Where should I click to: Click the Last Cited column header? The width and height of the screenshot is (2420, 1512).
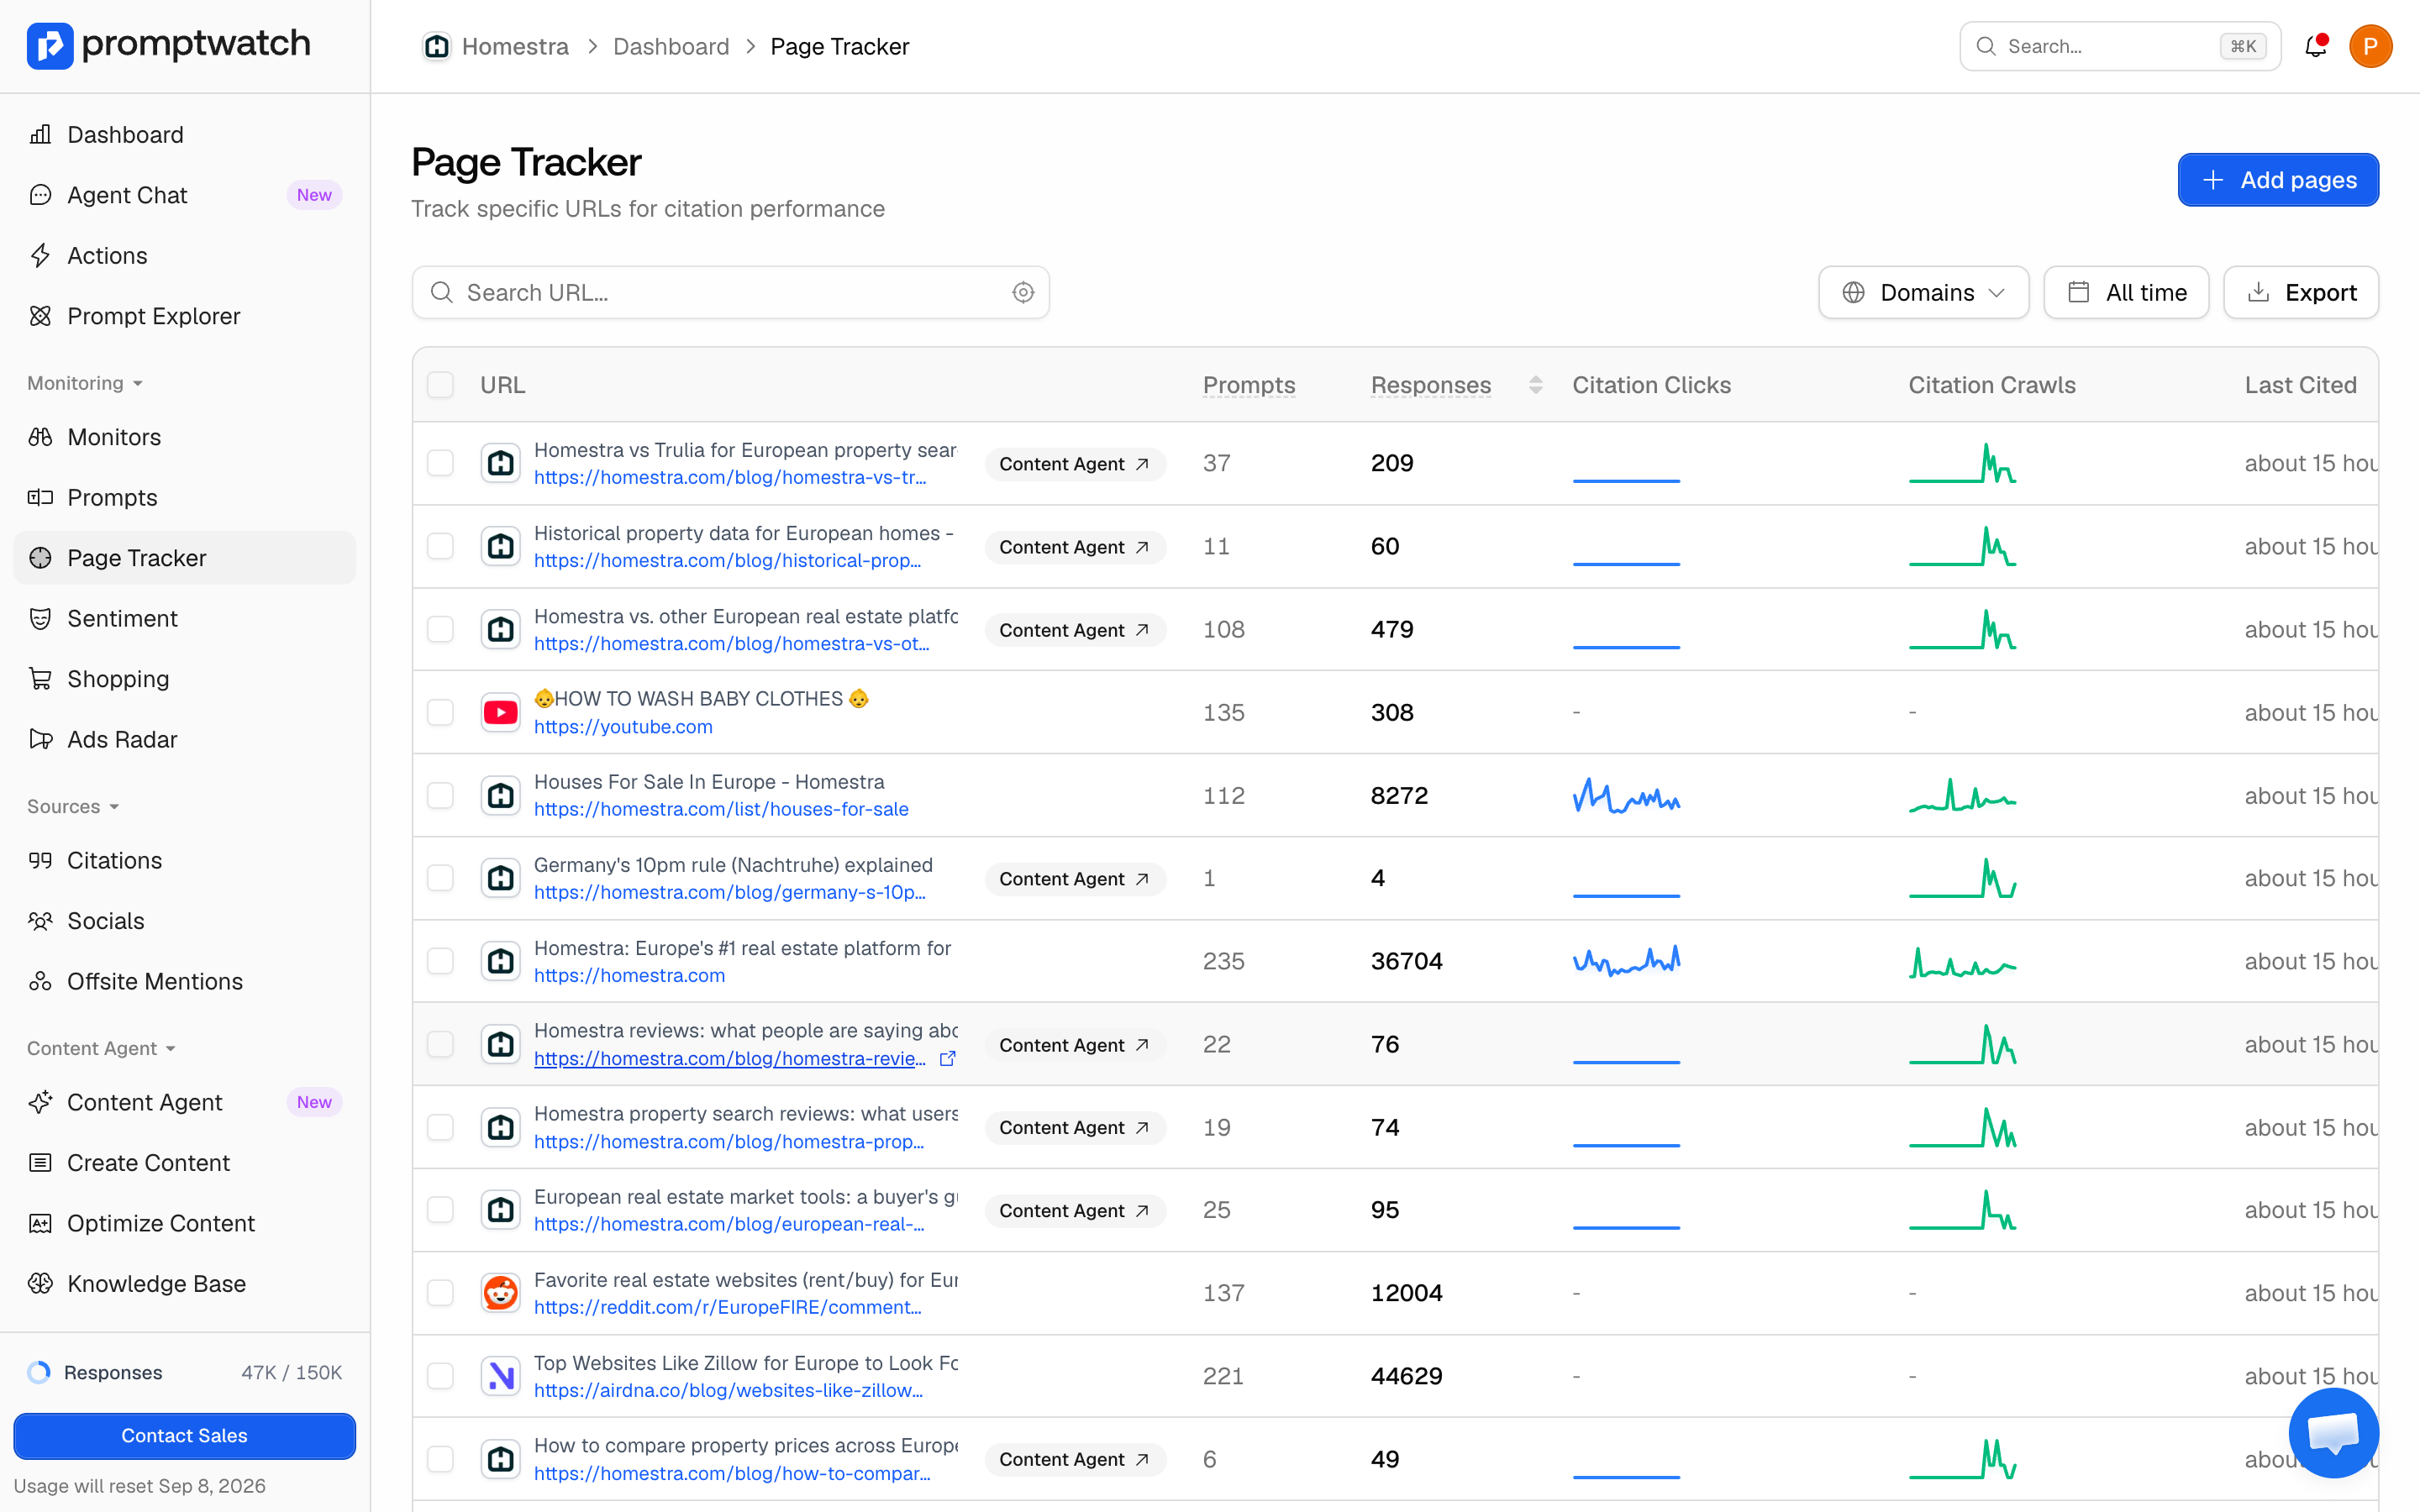point(2300,385)
